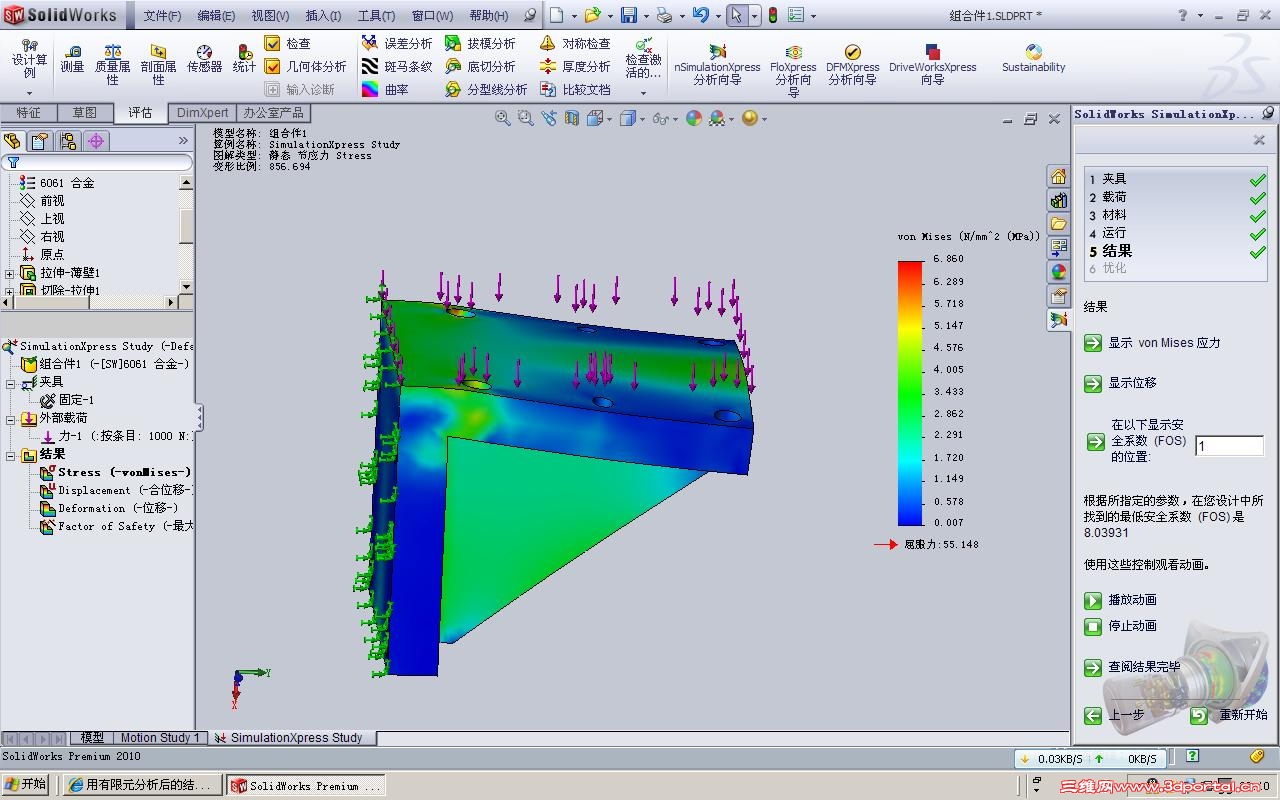Image resolution: width=1280 pixels, height=800 pixels.
Task: Run 底切分析 (Undercut Analysis)
Action: click(x=480, y=67)
